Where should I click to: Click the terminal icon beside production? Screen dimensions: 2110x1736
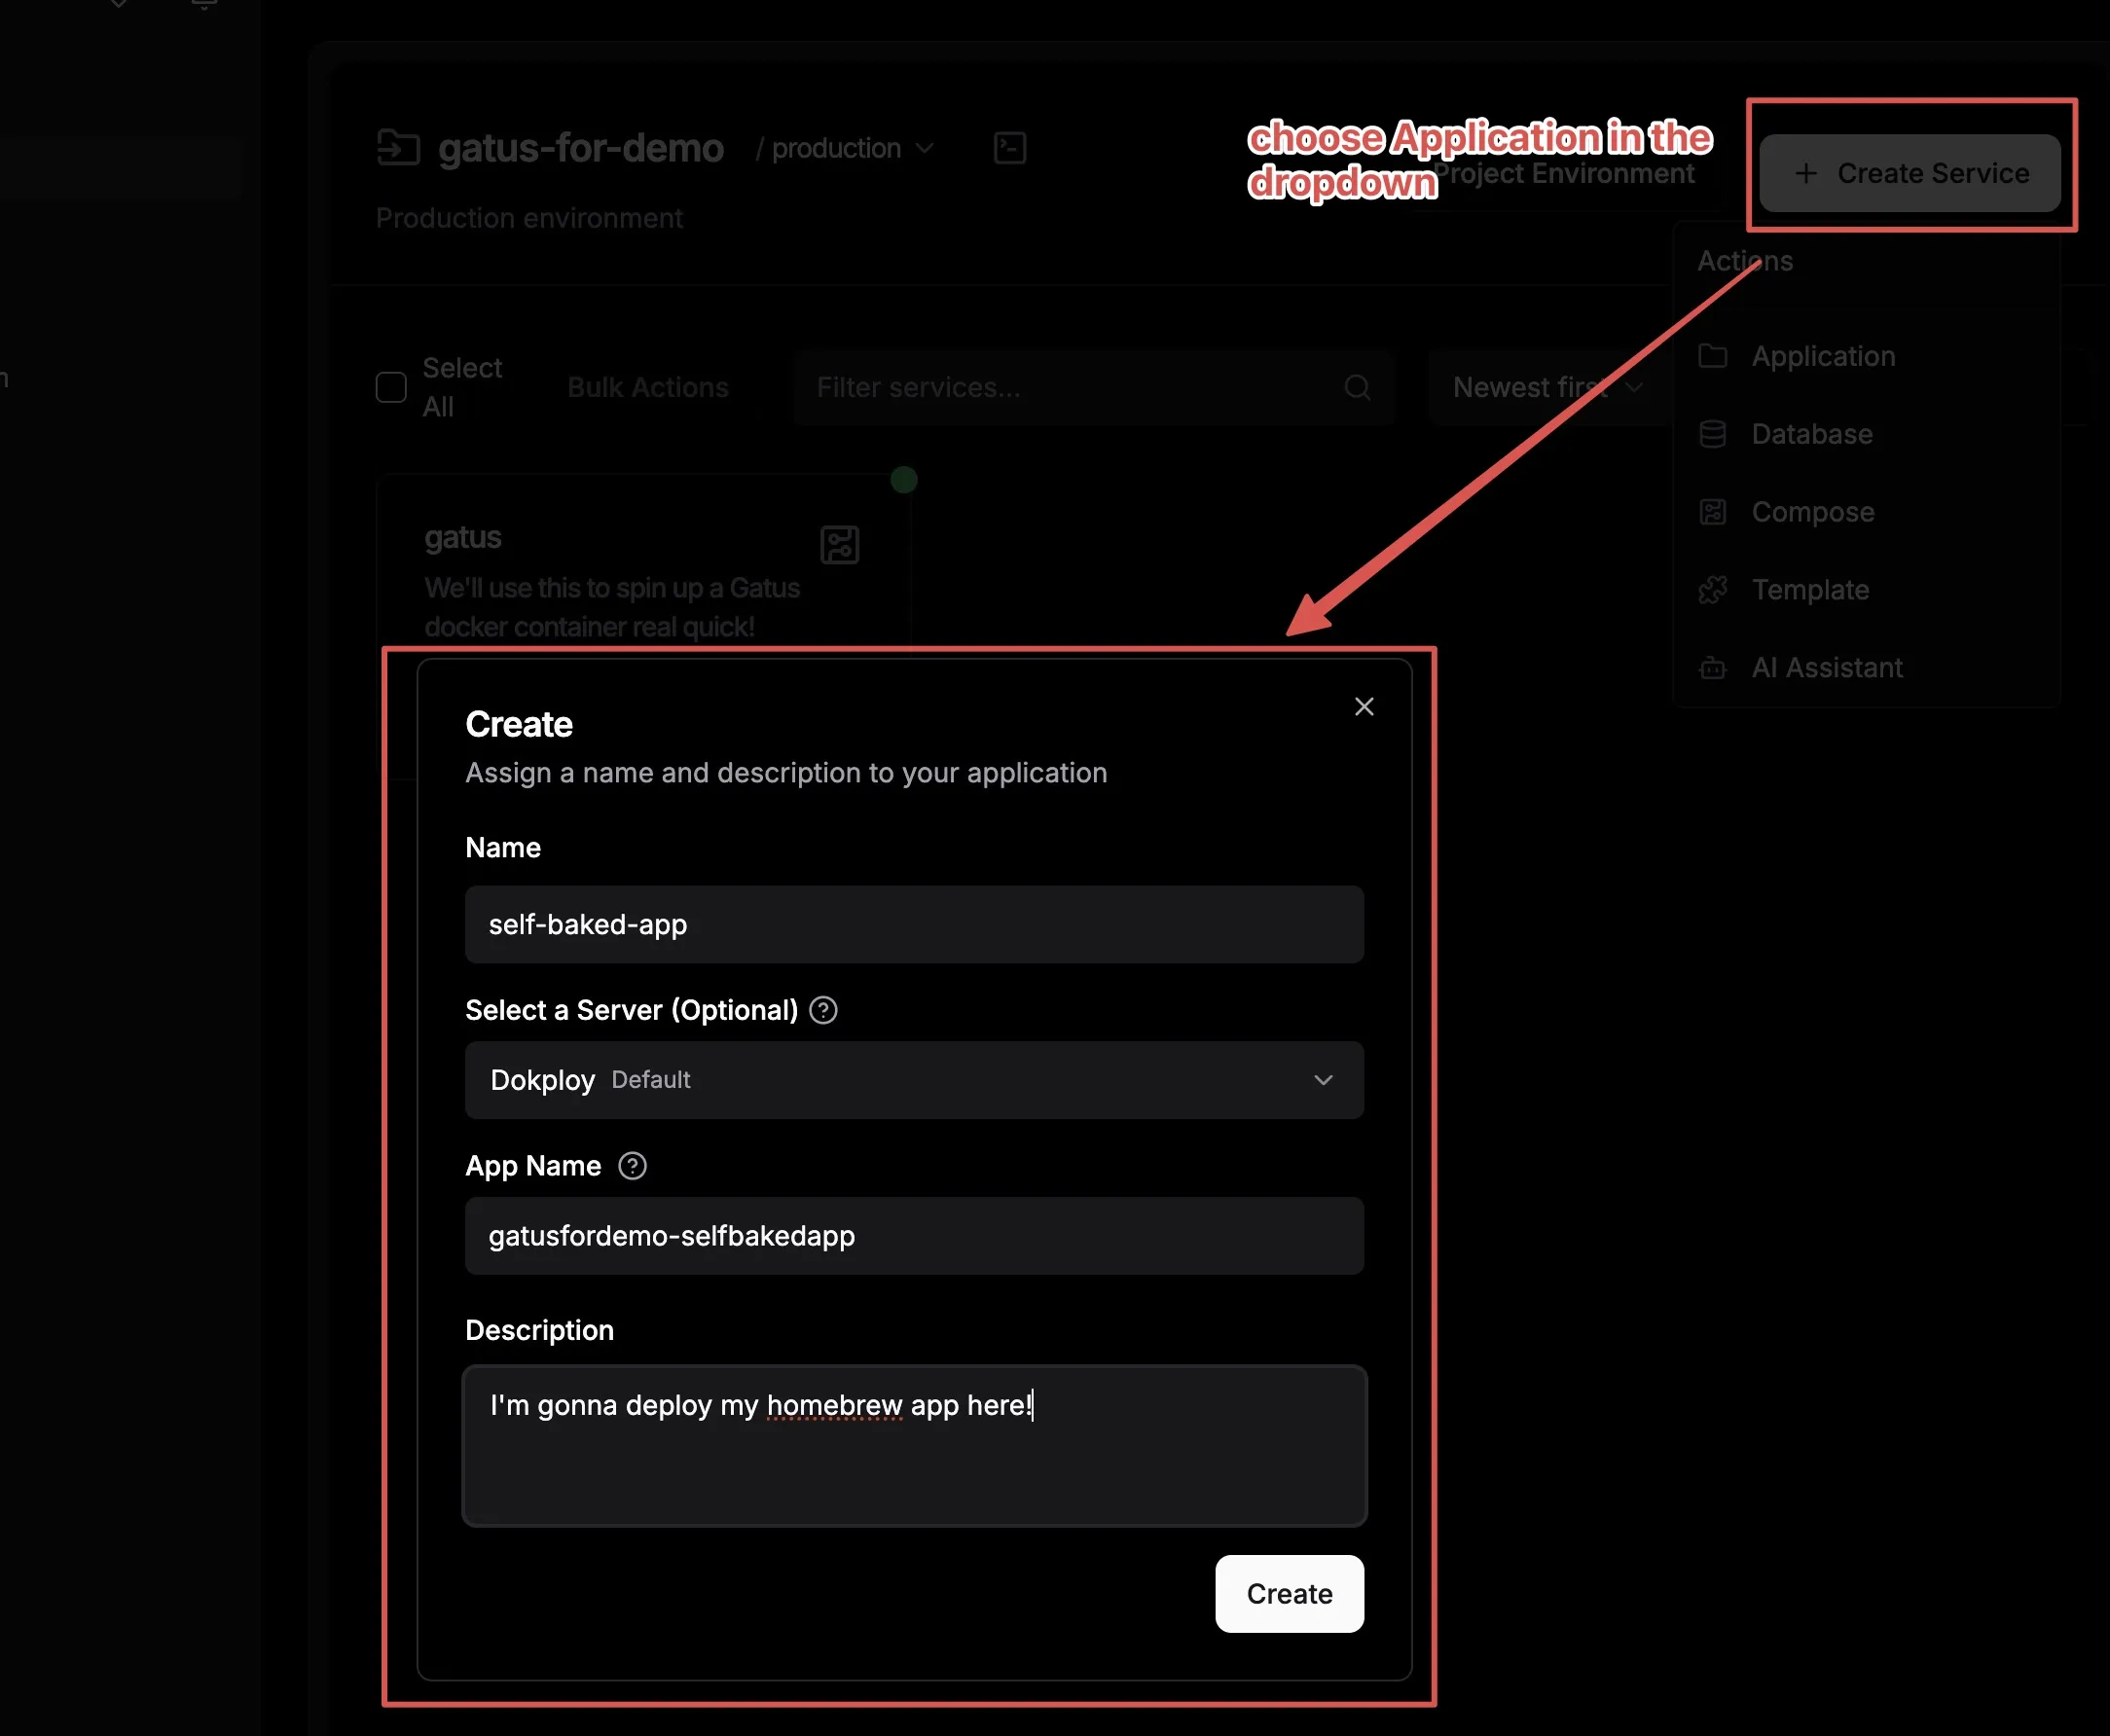(1009, 148)
